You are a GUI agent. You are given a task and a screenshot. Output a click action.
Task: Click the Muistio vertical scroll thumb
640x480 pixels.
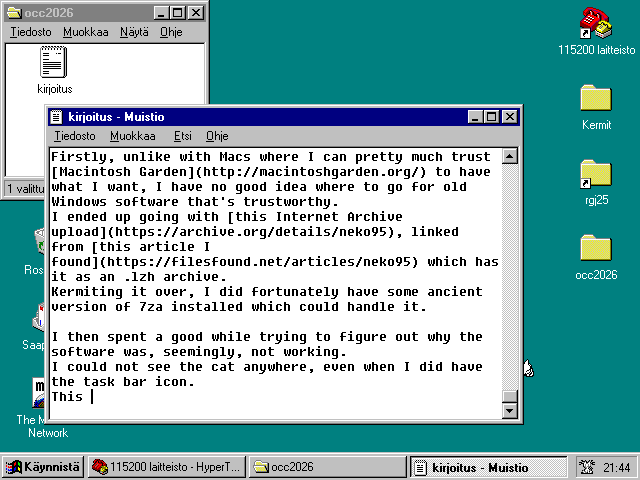510,396
